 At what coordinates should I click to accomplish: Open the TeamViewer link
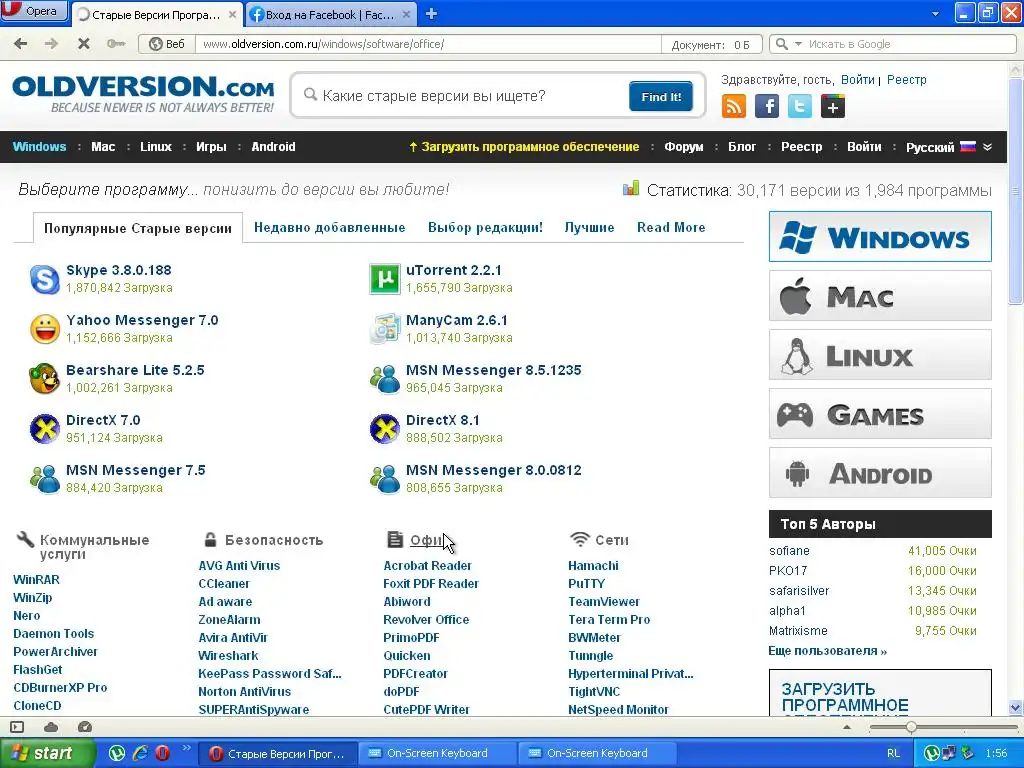[603, 601]
